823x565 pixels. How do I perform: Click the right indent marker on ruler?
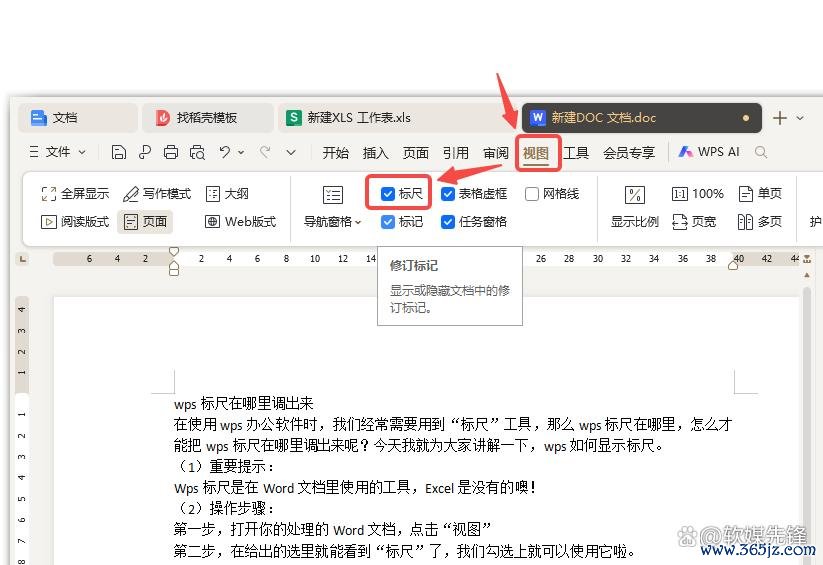pyautogui.click(x=733, y=266)
